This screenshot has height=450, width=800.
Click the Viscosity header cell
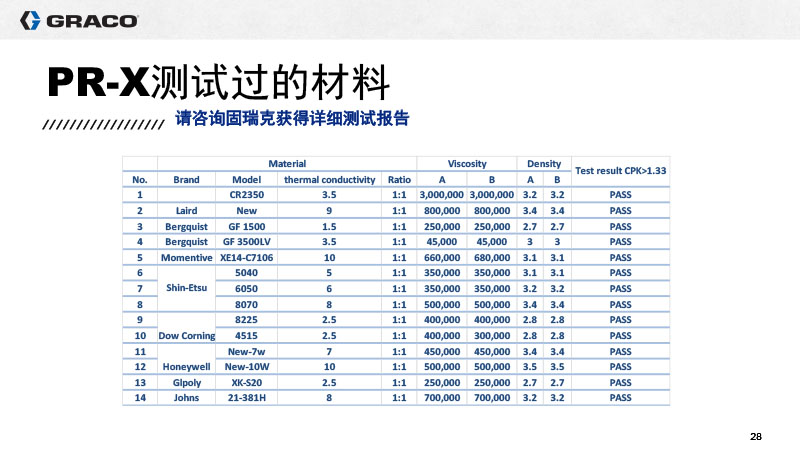(467, 164)
